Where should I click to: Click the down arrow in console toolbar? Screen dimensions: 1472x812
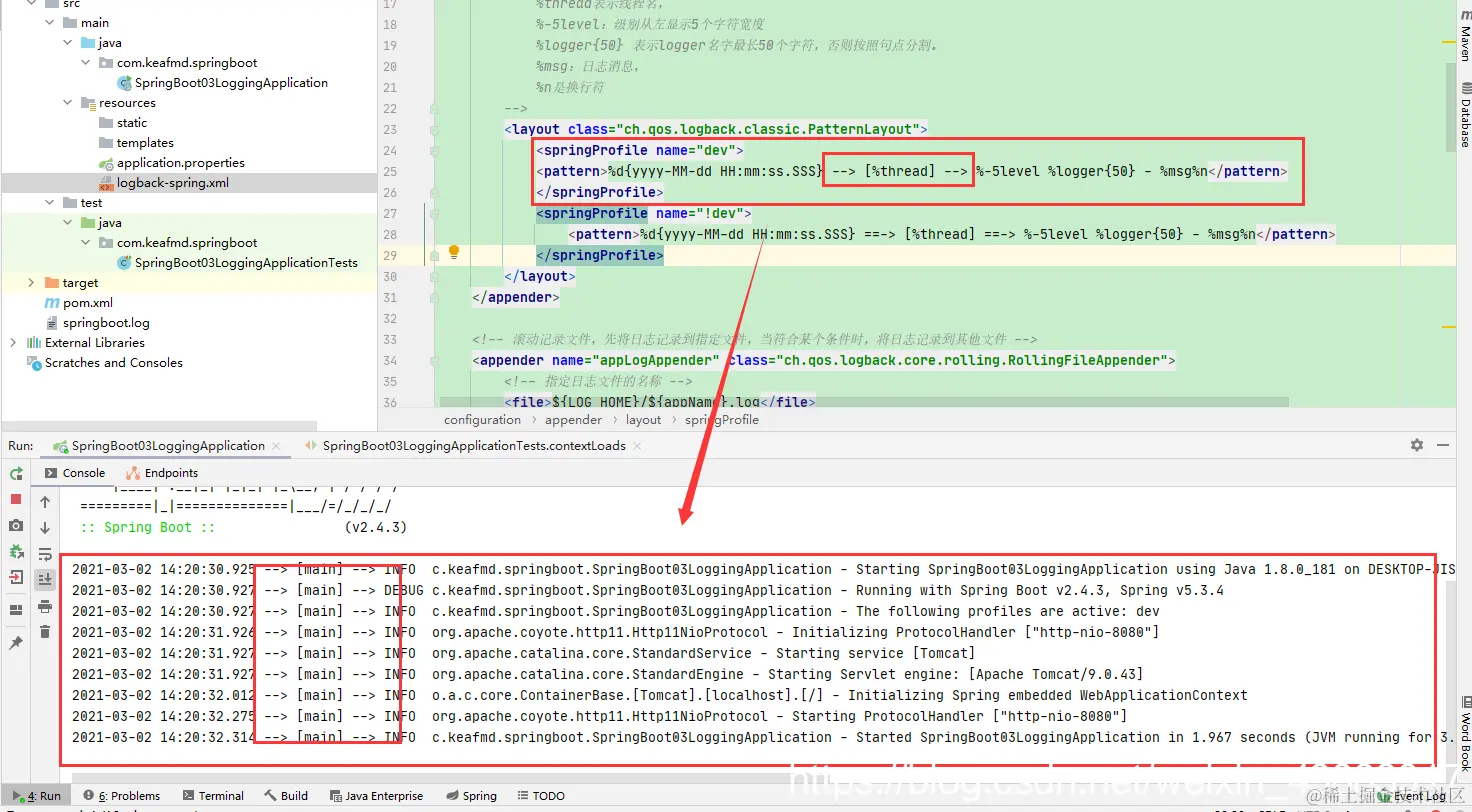pos(45,528)
